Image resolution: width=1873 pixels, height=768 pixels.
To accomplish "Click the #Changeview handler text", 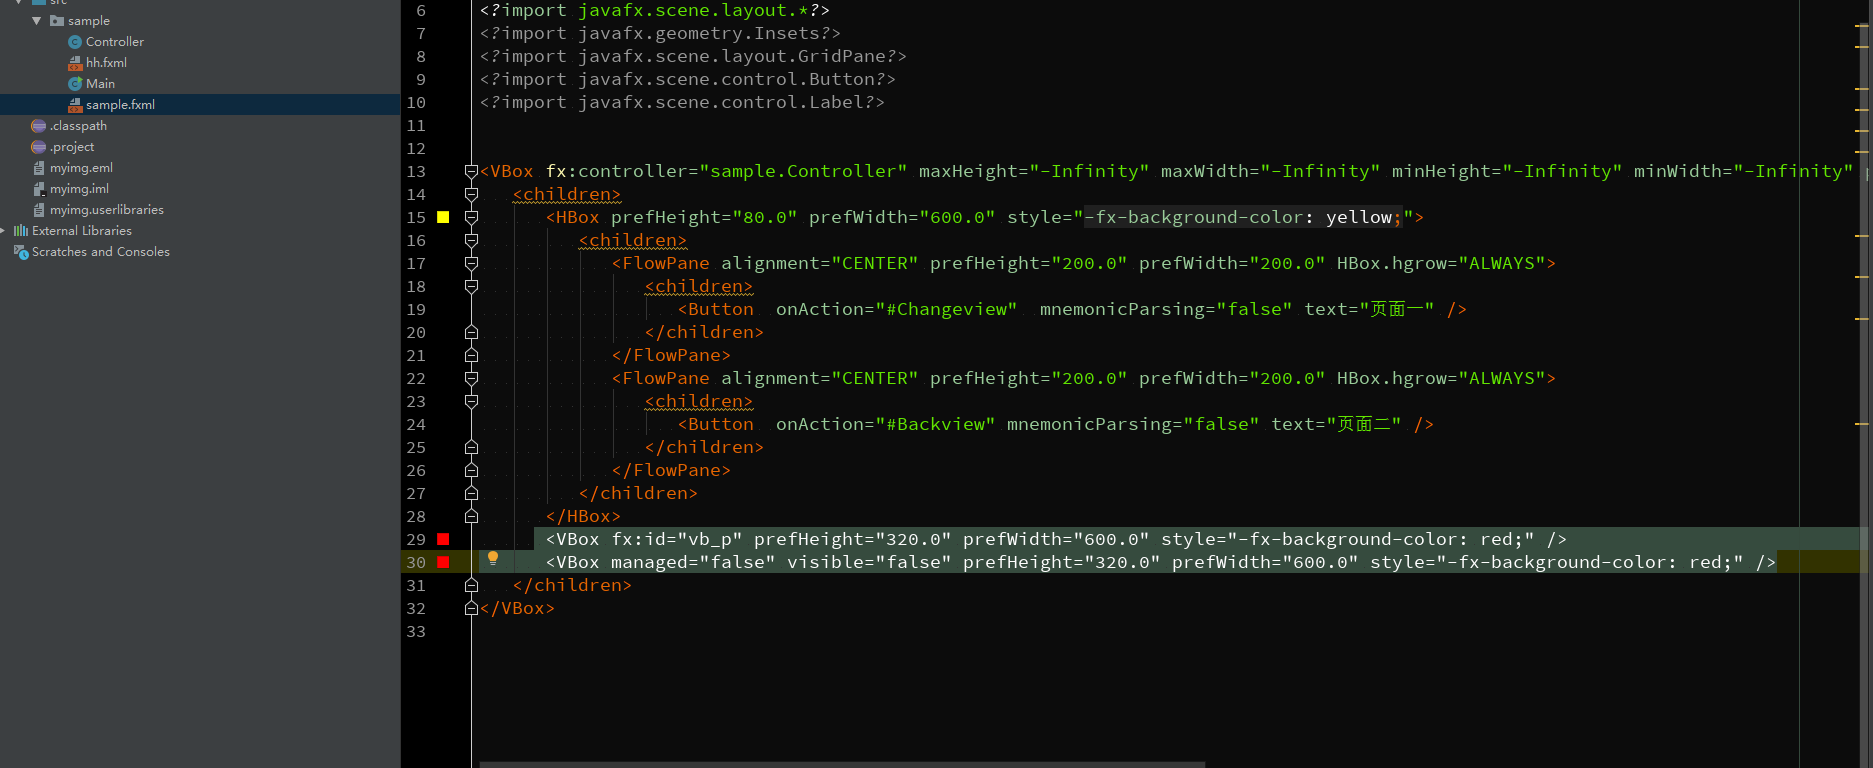I will point(946,309).
